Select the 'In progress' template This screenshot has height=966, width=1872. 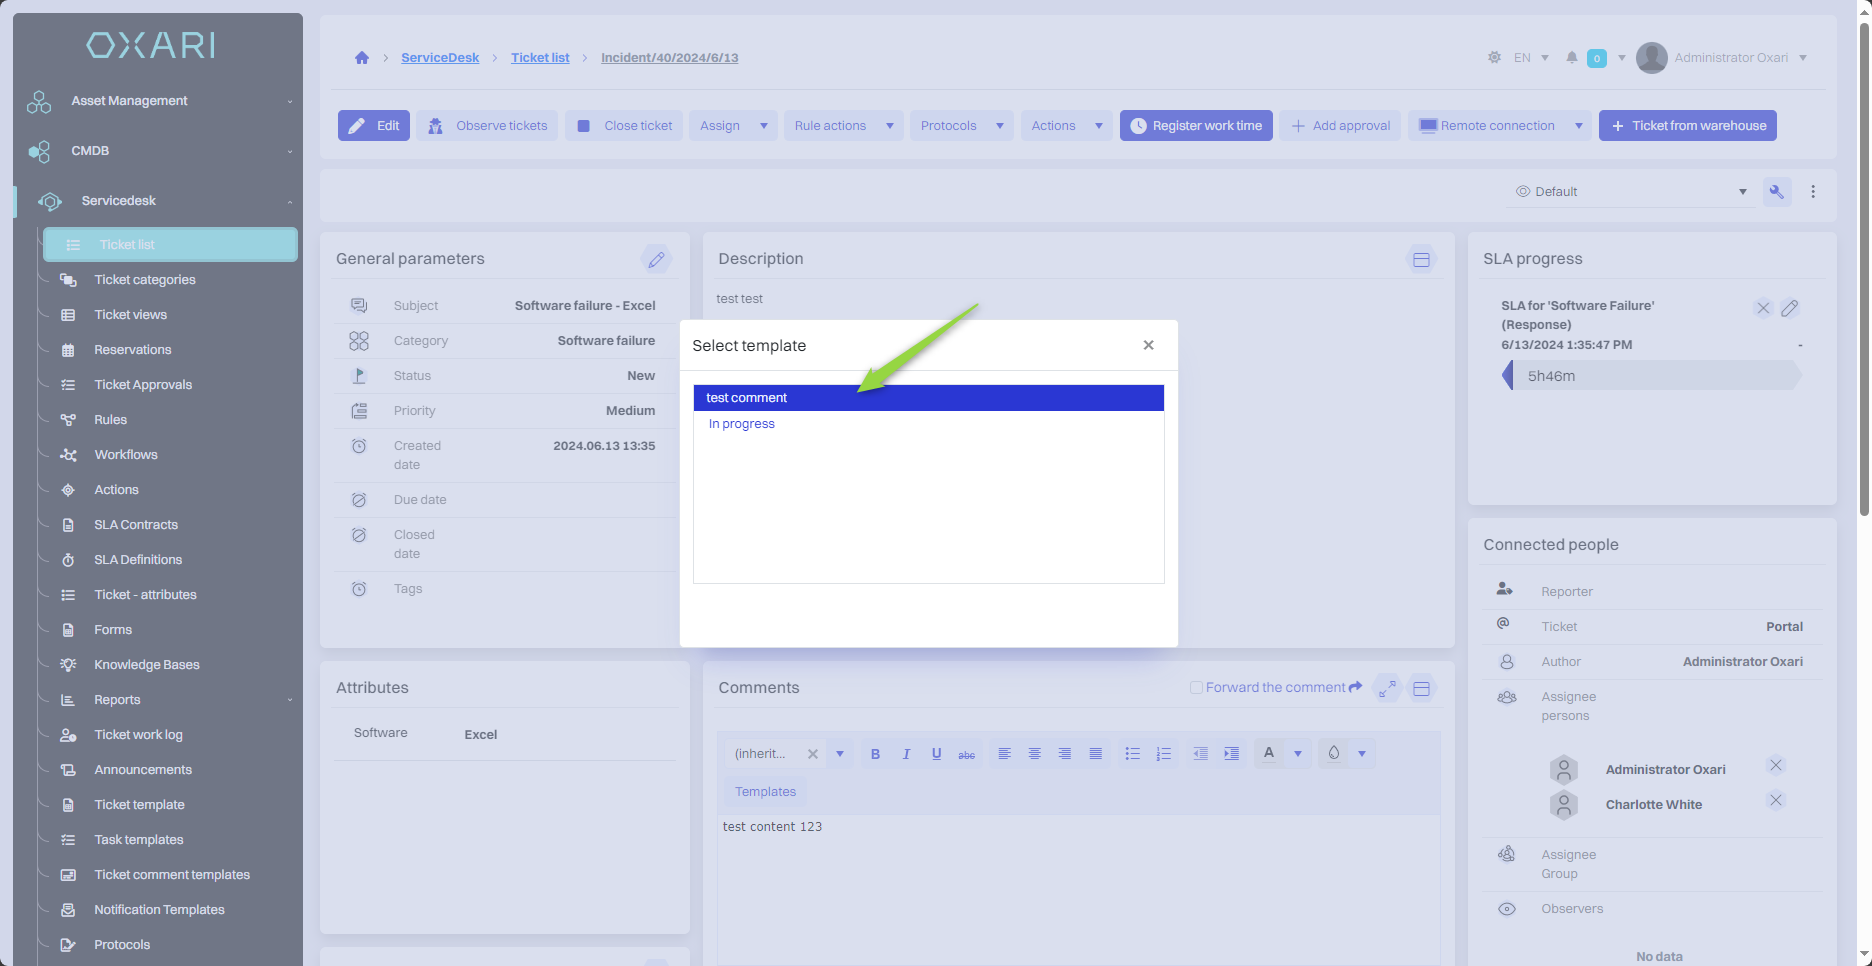click(742, 424)
